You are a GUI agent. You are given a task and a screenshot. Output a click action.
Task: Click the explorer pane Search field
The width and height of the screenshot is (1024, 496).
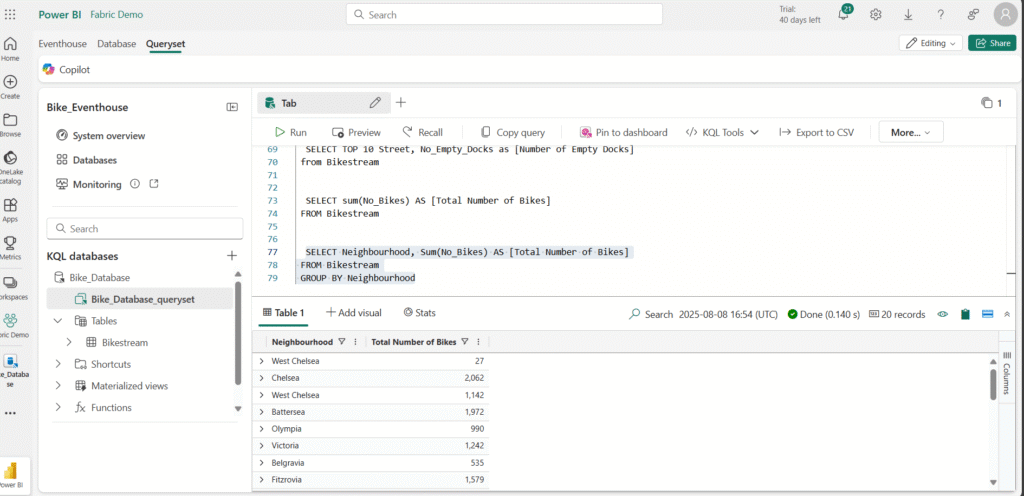tap(145, 228)
